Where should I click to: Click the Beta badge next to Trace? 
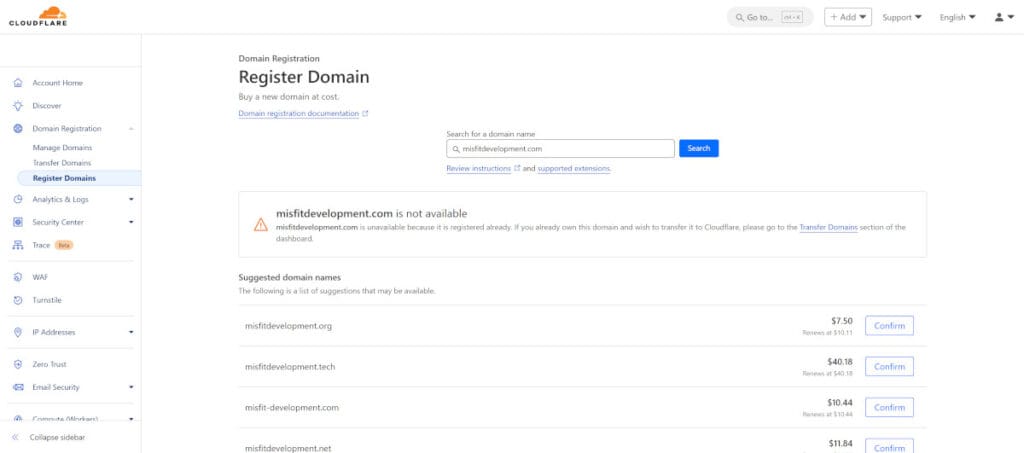pos(64,245)
